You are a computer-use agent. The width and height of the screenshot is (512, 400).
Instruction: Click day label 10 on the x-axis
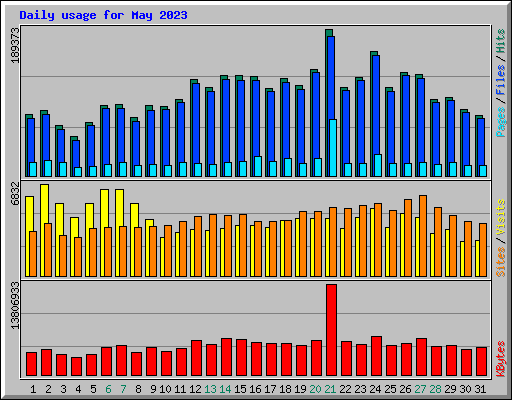[165, 389]
